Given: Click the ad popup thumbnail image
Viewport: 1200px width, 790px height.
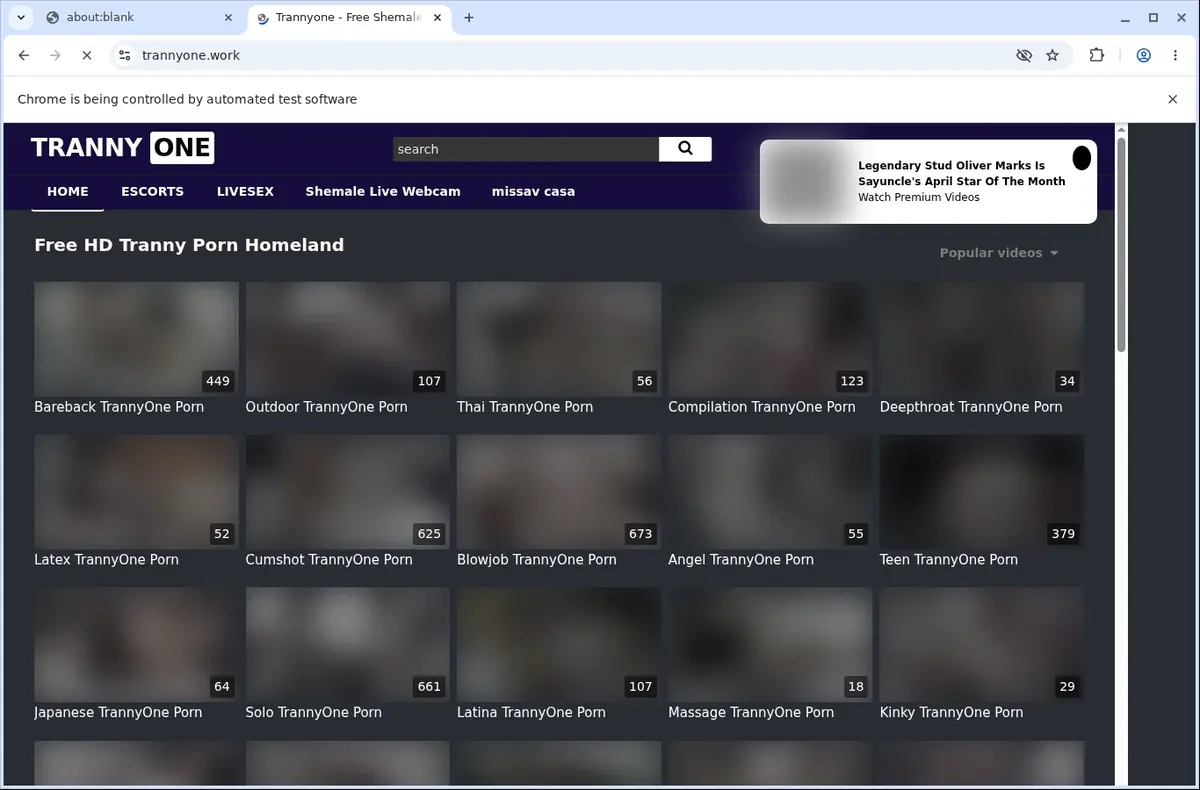Looking at the screenshot, I should (803, 182).
